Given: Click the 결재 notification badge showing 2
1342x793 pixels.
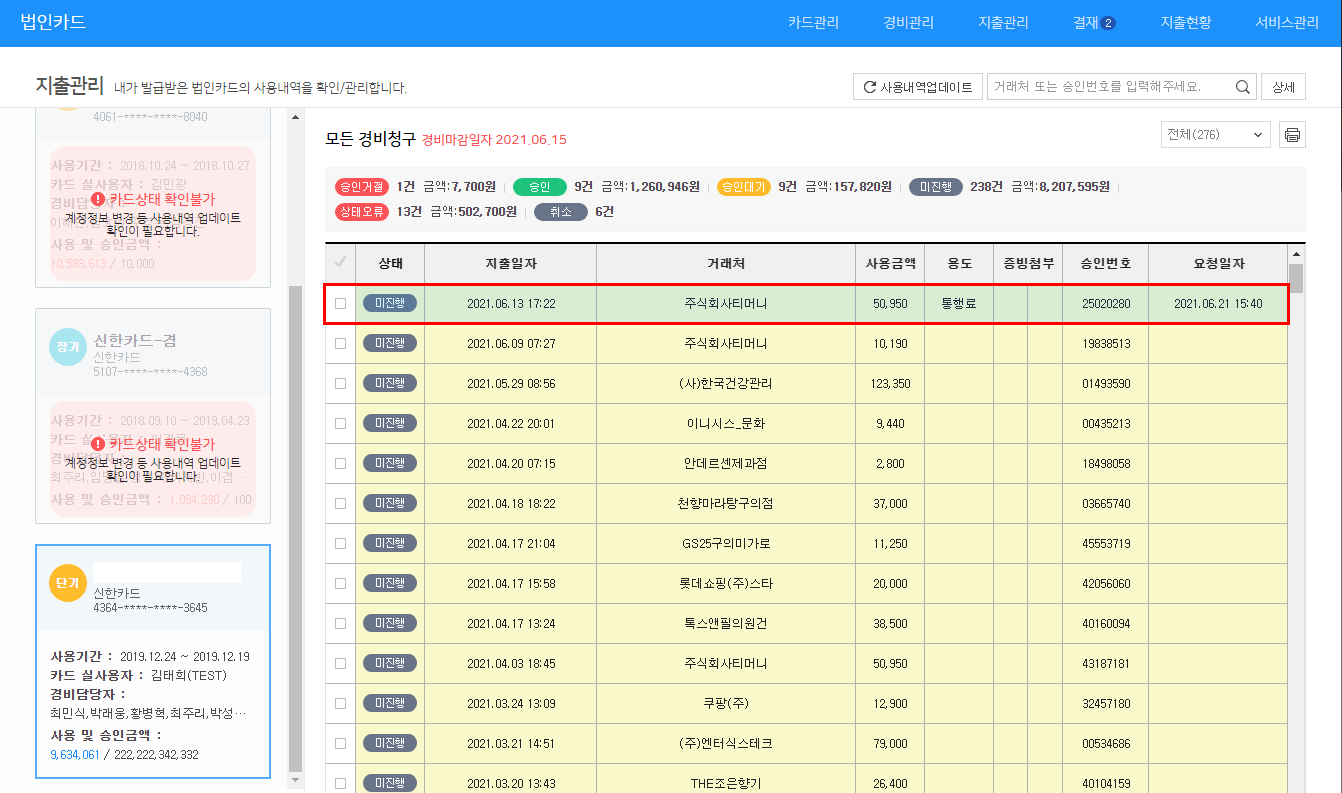Looking at the screenshot, I should click(x=1108, y=23).
